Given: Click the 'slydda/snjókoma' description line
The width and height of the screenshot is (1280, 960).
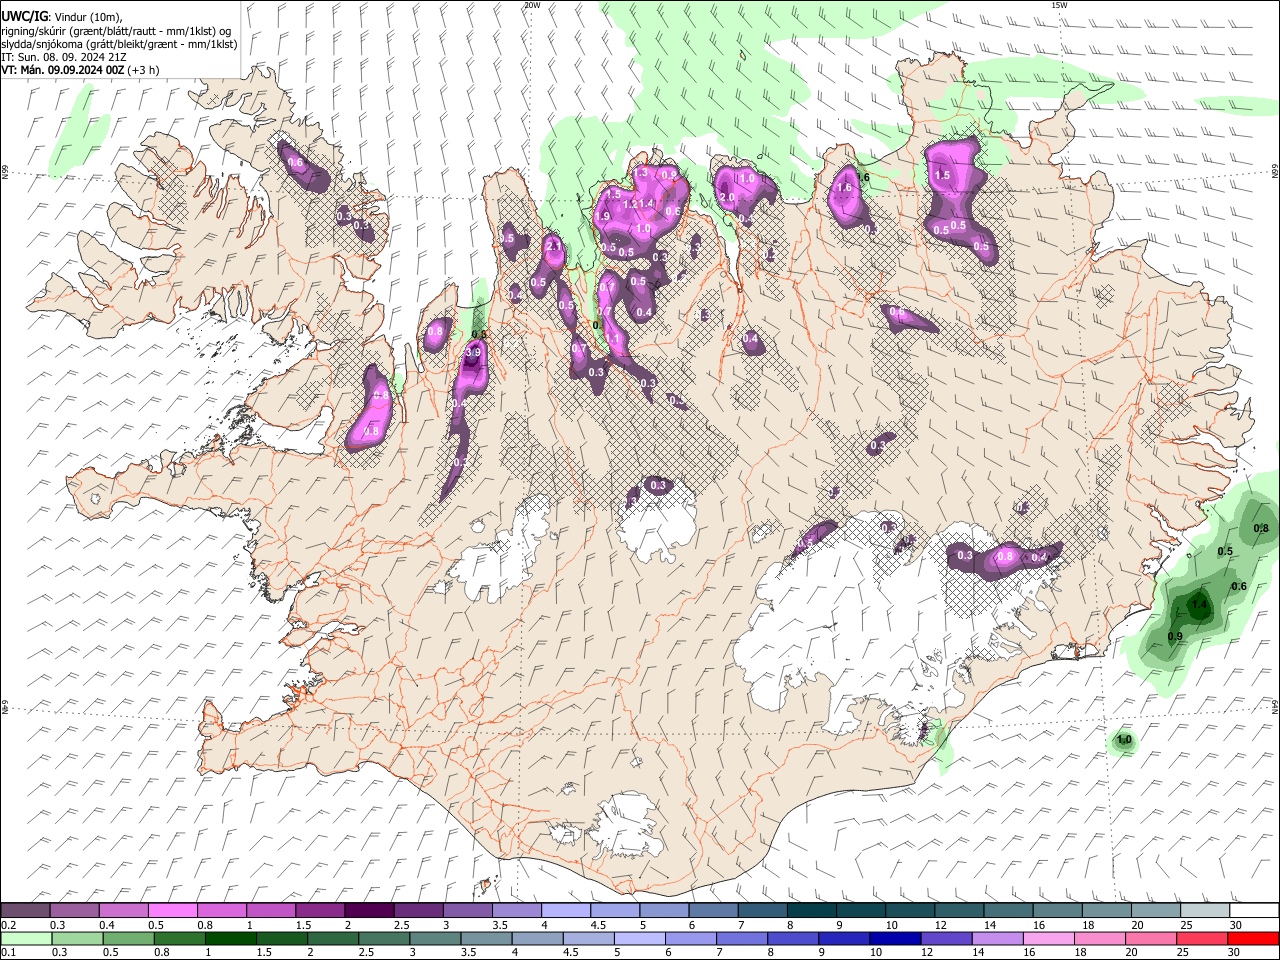Looking at the screenshot, I should click(x=119, y=44).
